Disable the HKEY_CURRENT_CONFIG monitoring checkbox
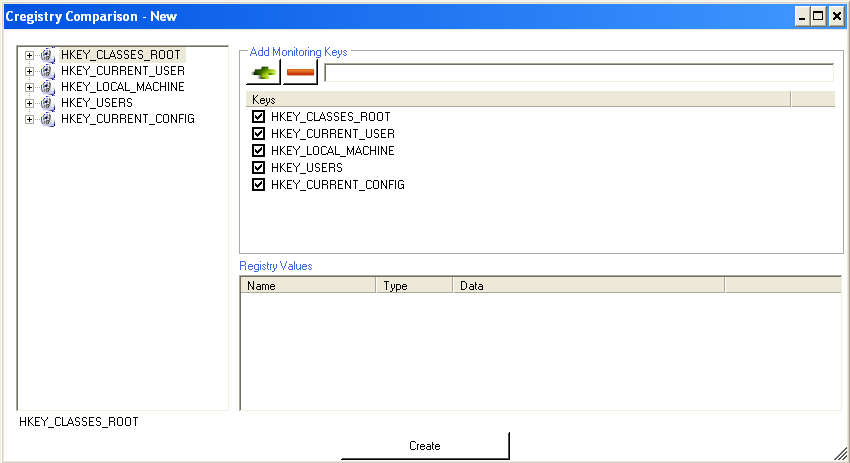The height and width of the screenshot is (463, 850). pyautogui.click(x=259, y=185)
